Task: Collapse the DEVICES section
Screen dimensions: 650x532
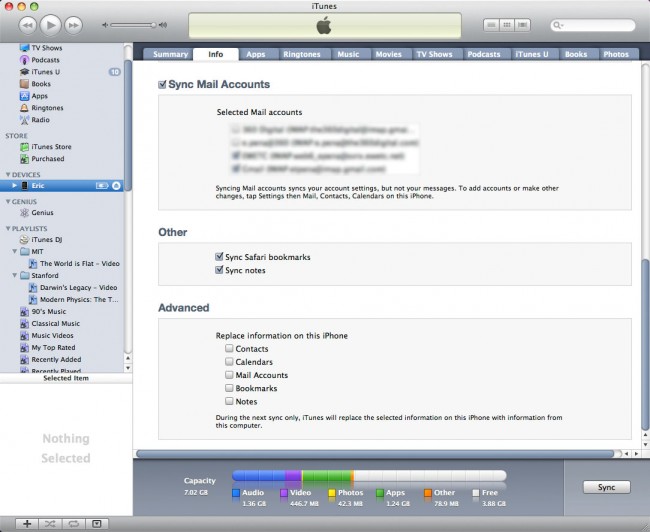Action: [7, 175]
